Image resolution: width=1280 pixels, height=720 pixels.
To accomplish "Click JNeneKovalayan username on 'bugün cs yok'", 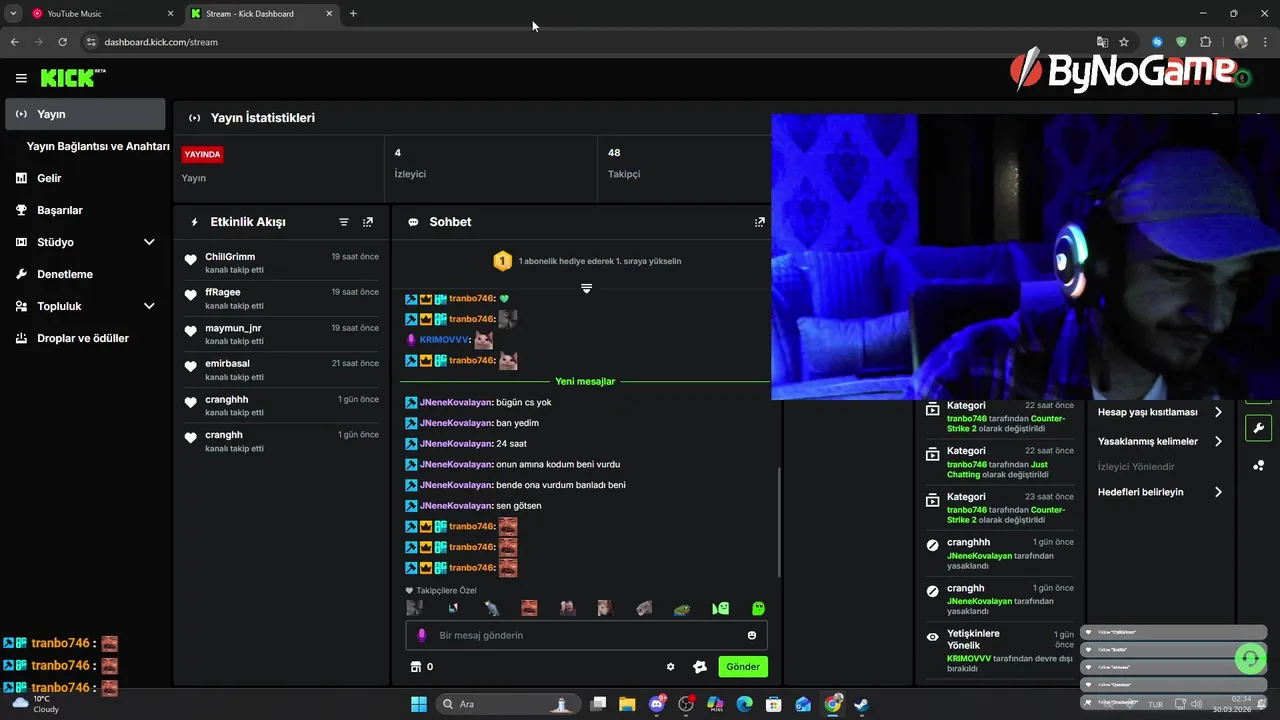I will pos(456,402).
